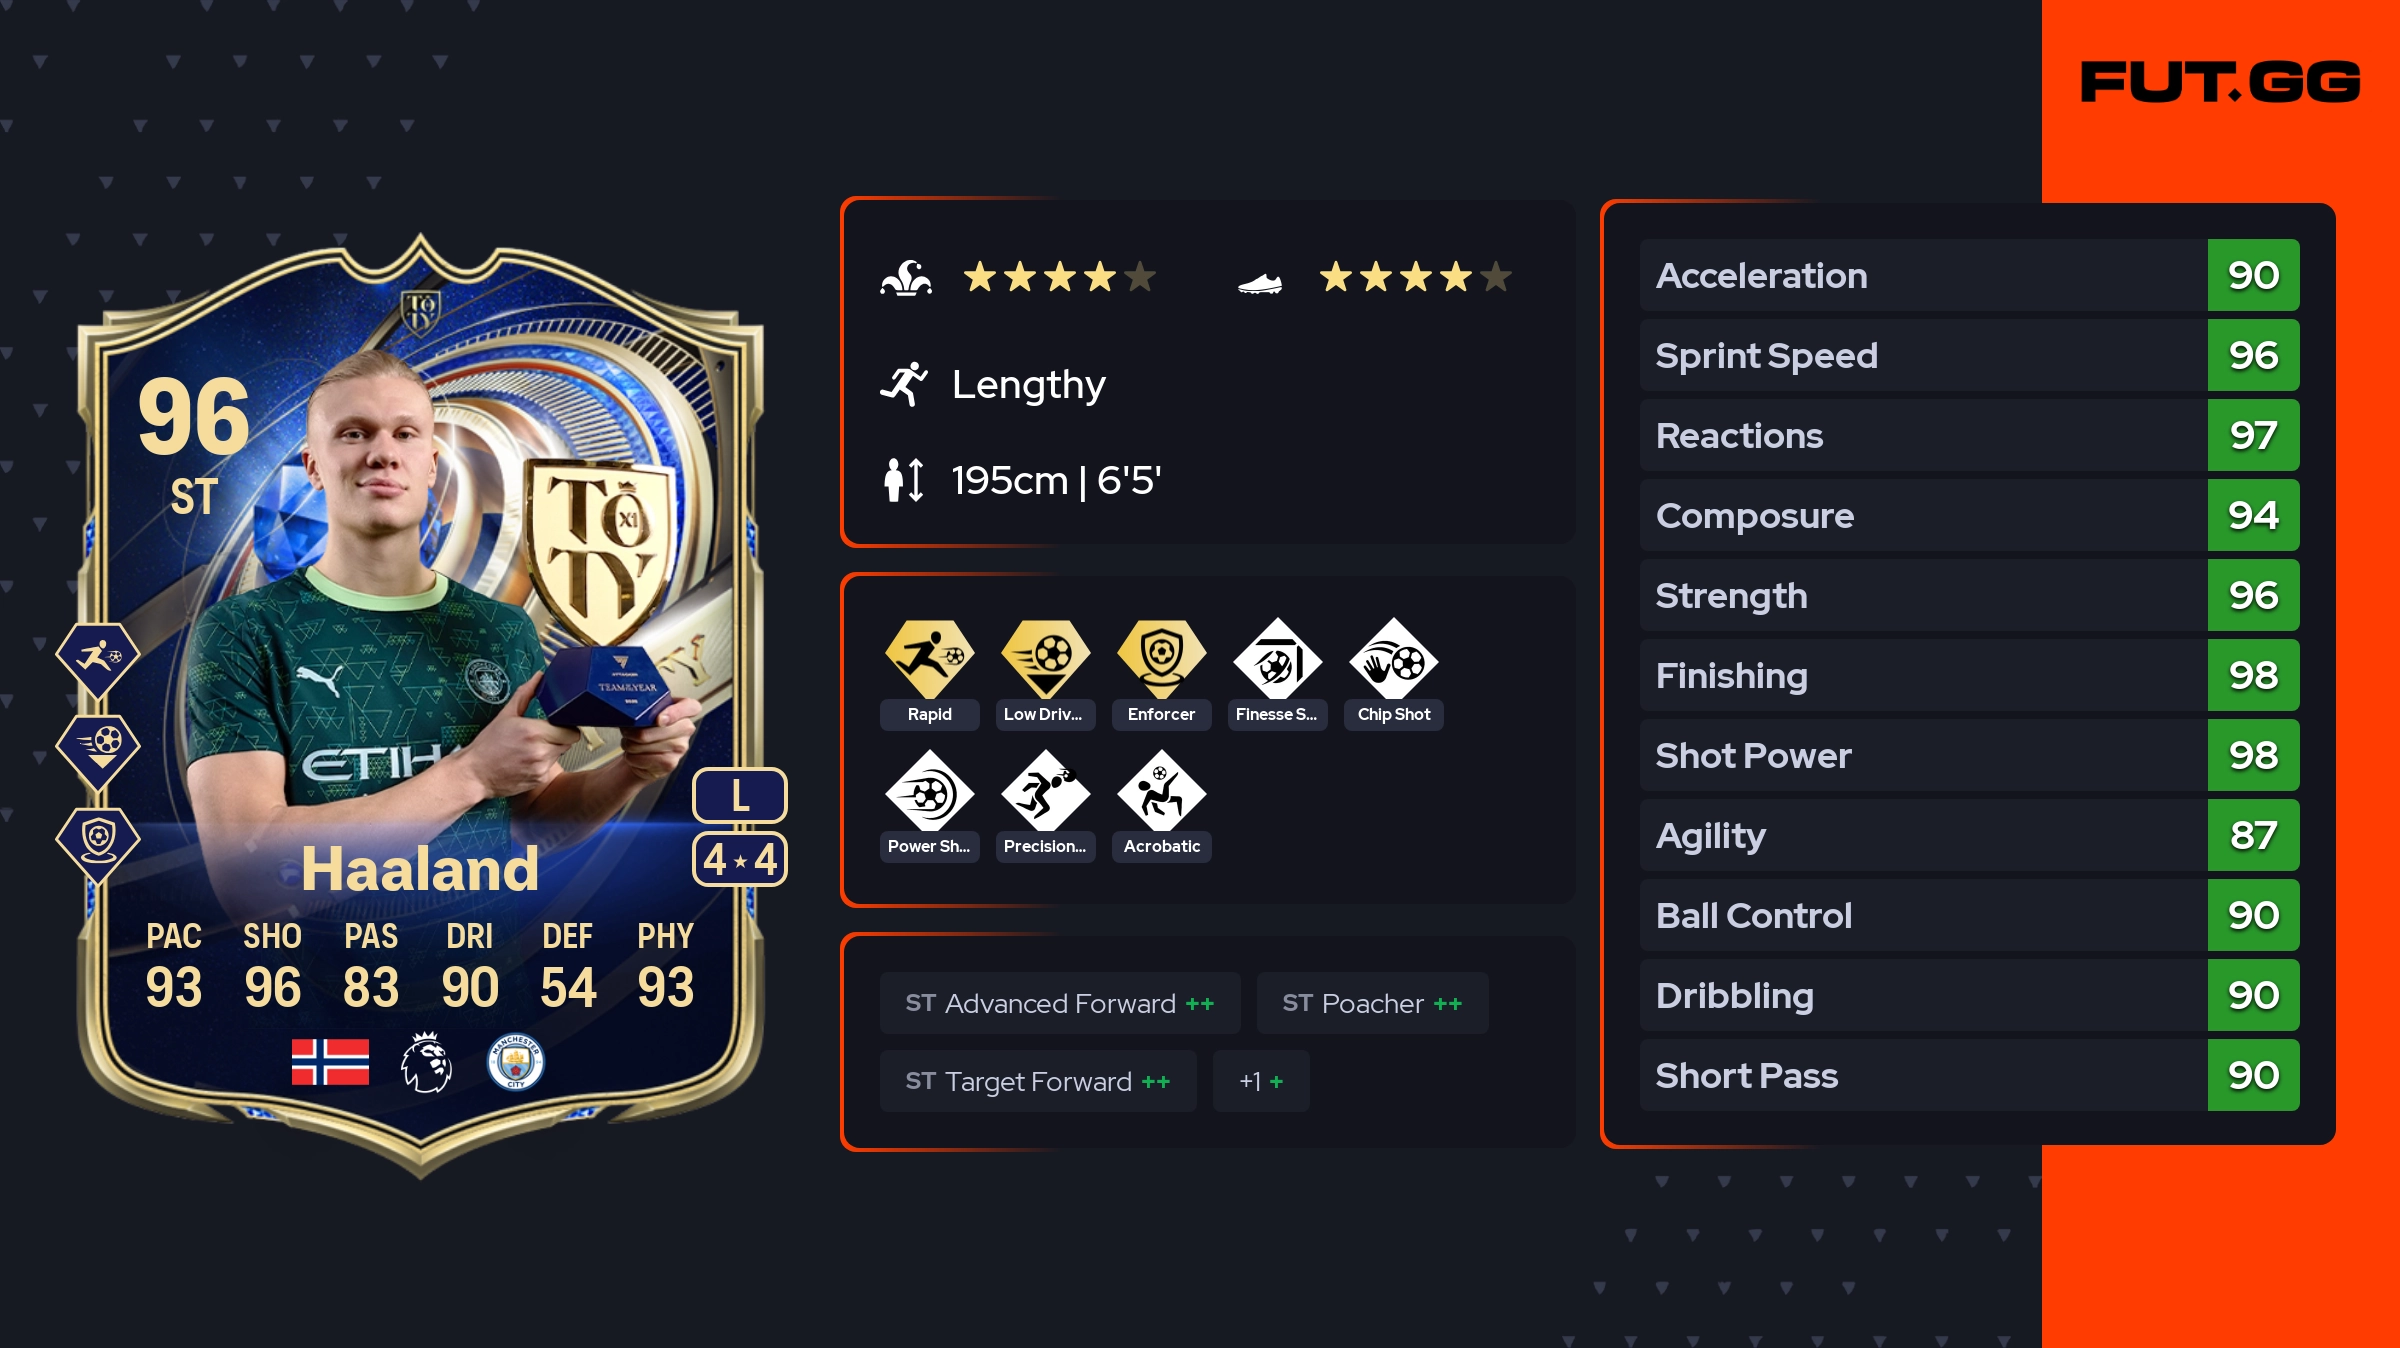Click the Chip Shot playstyle icon
Image resolution: width=2400 pixels, height=1348 pixels.
[1394, 659]
